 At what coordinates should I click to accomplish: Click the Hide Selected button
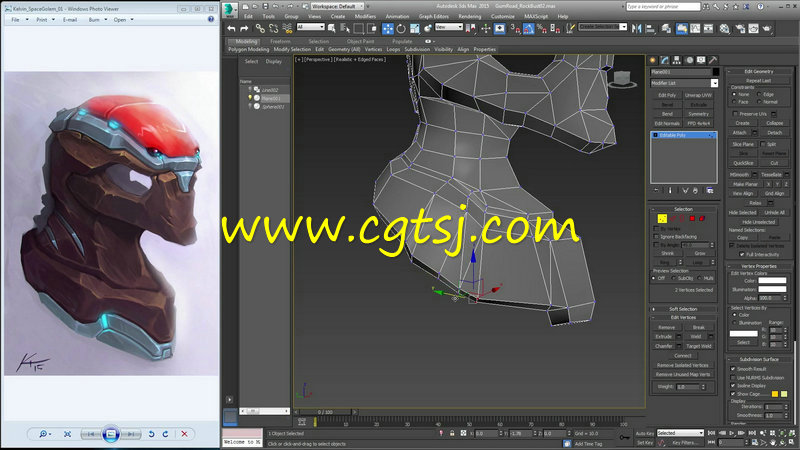[742, 213]
